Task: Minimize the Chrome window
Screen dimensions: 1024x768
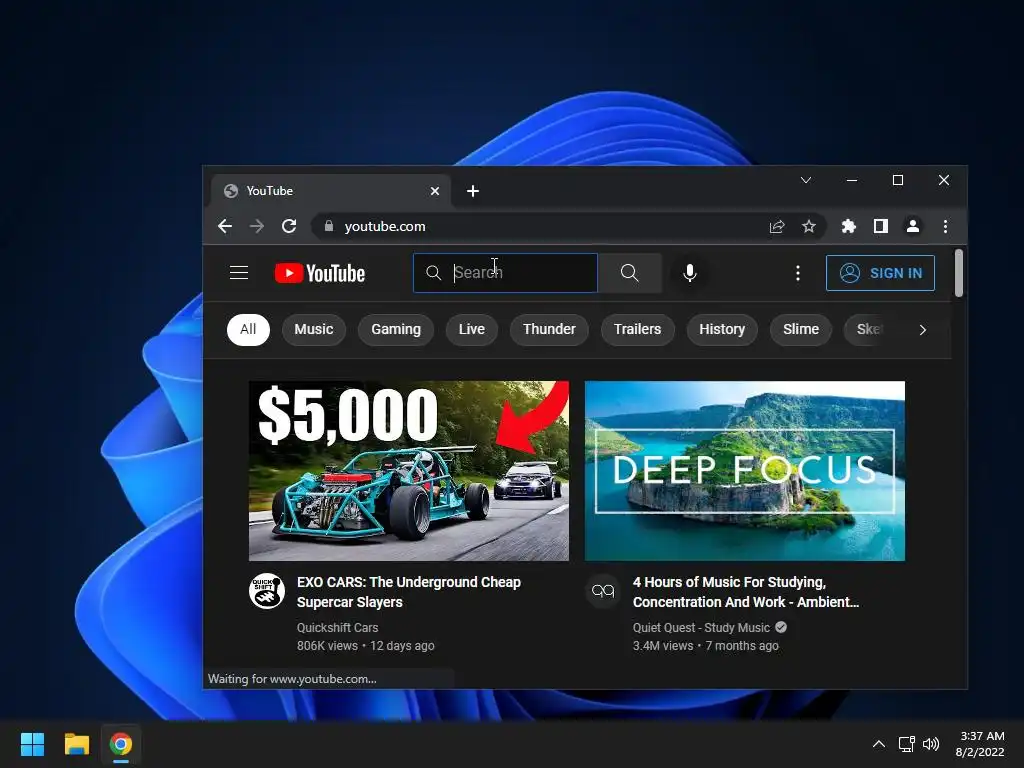Action: point(852,180)
